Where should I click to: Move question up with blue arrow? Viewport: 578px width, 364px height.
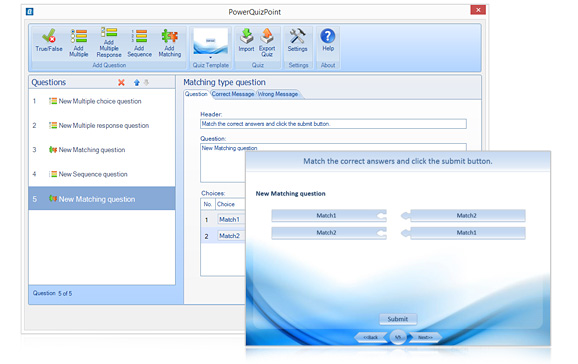click(x=137, y=83)
